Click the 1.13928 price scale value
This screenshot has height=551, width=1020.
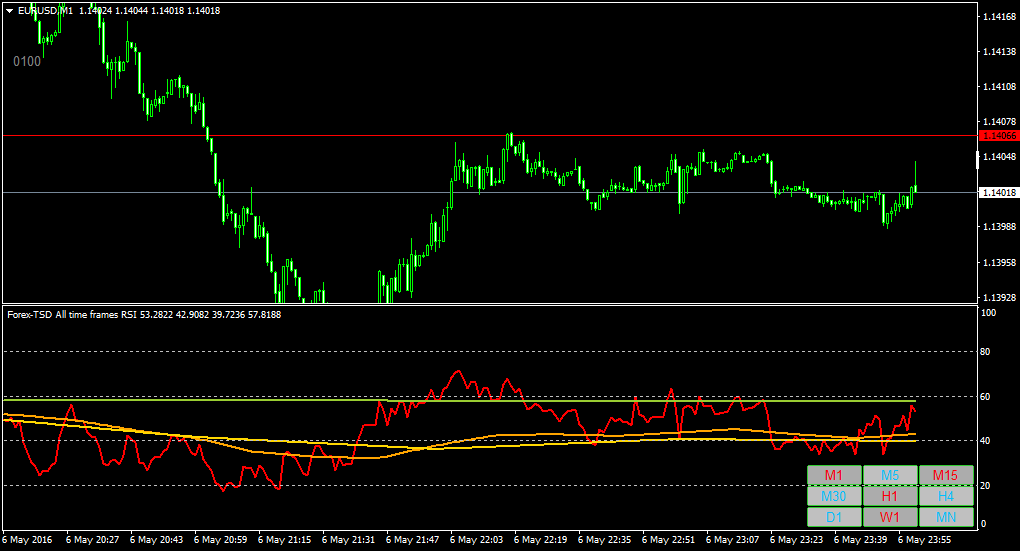point(1000,297)
